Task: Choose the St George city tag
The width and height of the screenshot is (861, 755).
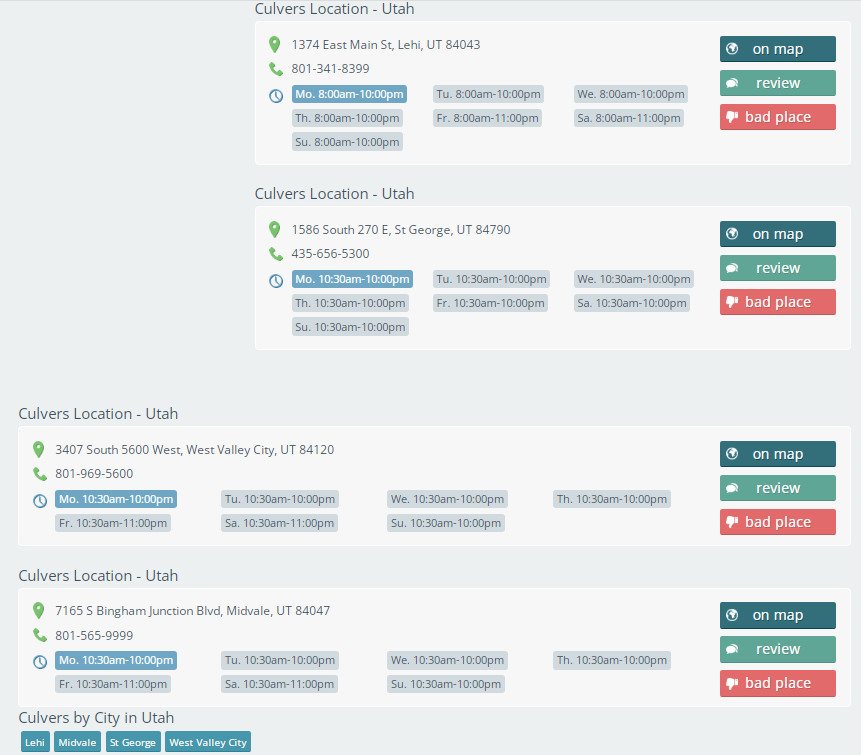Action: tap(133, 742)
